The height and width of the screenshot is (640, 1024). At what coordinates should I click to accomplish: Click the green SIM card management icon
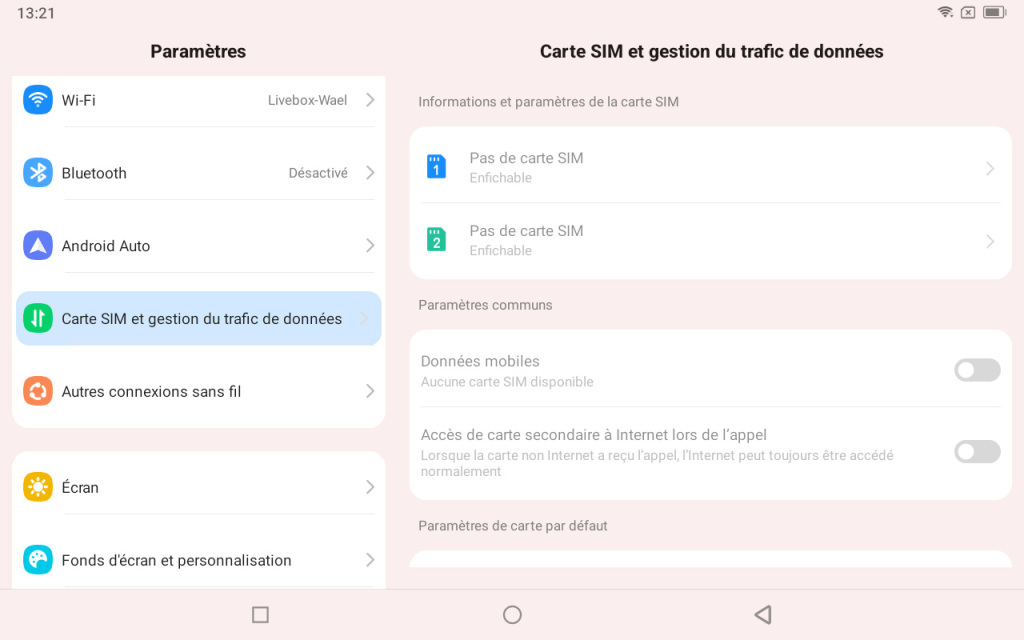[37, 318]
